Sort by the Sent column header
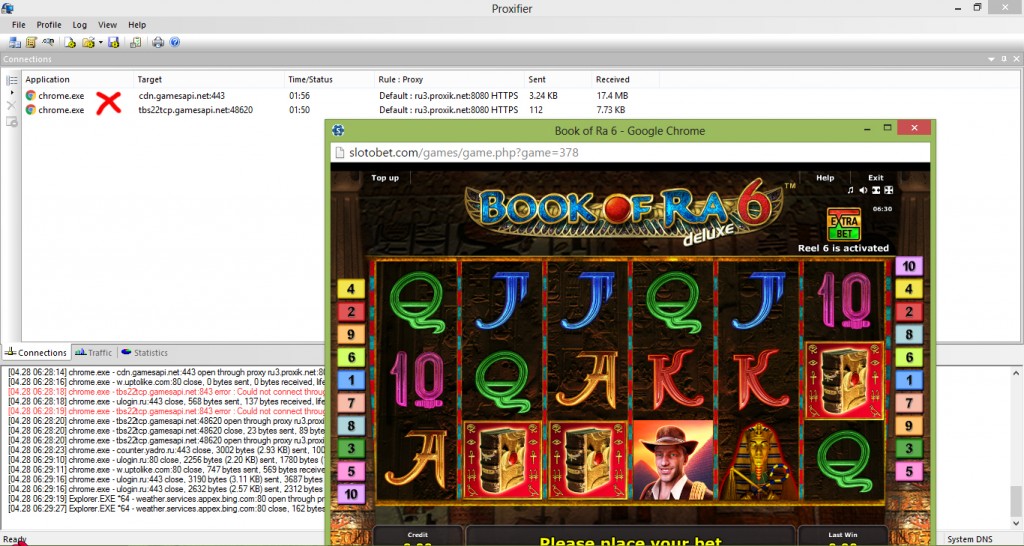The image size is (1024, 546). click(558, 80)
